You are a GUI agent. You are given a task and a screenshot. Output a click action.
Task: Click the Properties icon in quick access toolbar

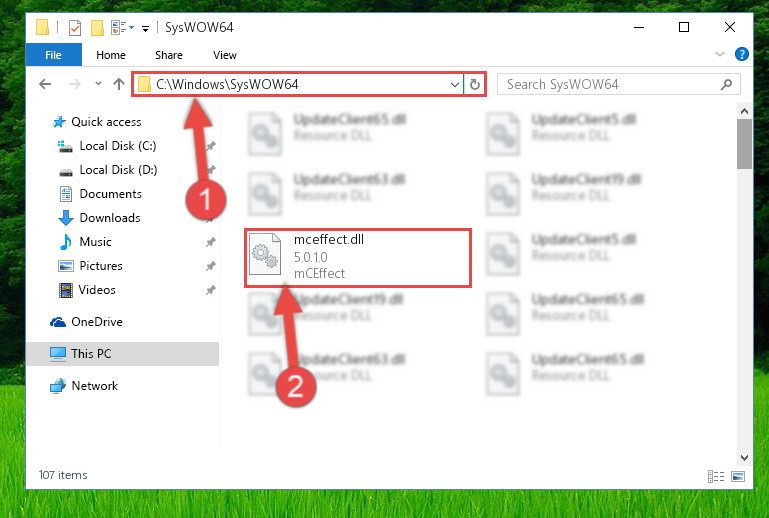[x=75, y=27]
